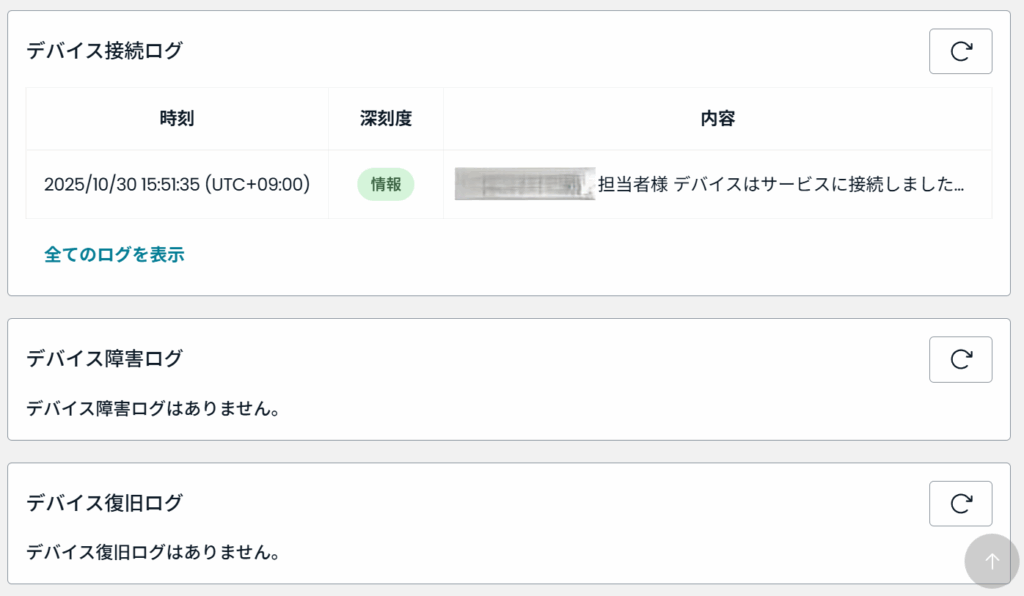Refresh the デバイス接続ログ section
The height and width of the screenshot is (596, 1024).
(960, 51)
